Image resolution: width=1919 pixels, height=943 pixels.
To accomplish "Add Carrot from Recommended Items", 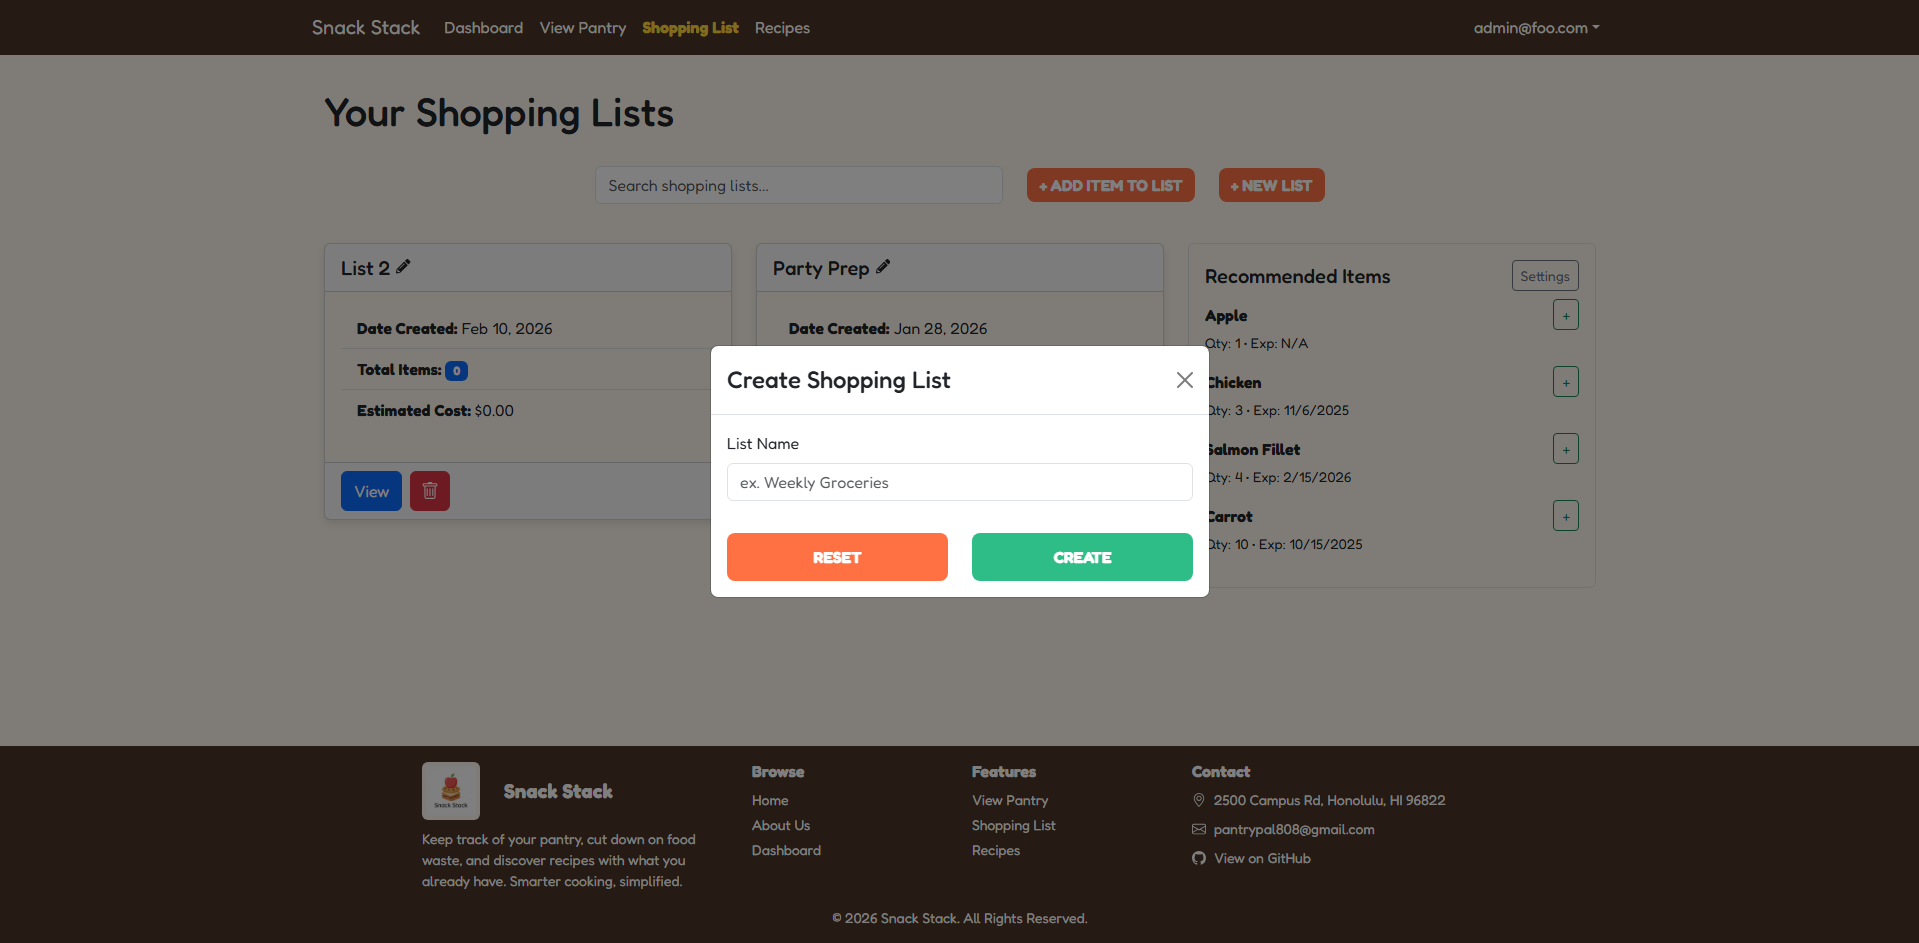I will click(1565, 515).
